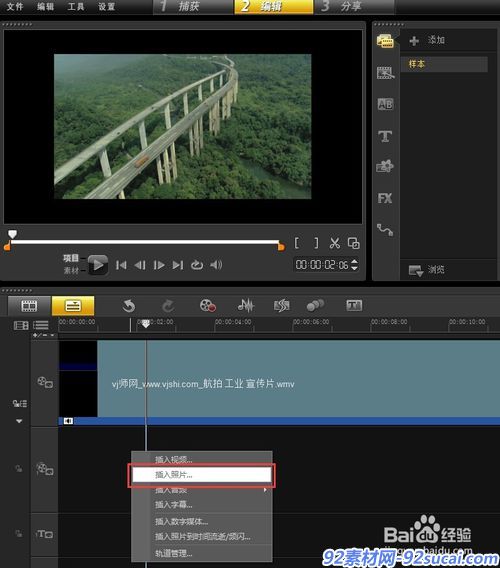The height and width of the screenshot is (568, 500).
Task: Select 素材 playback mode
Action: coord(71,270)
